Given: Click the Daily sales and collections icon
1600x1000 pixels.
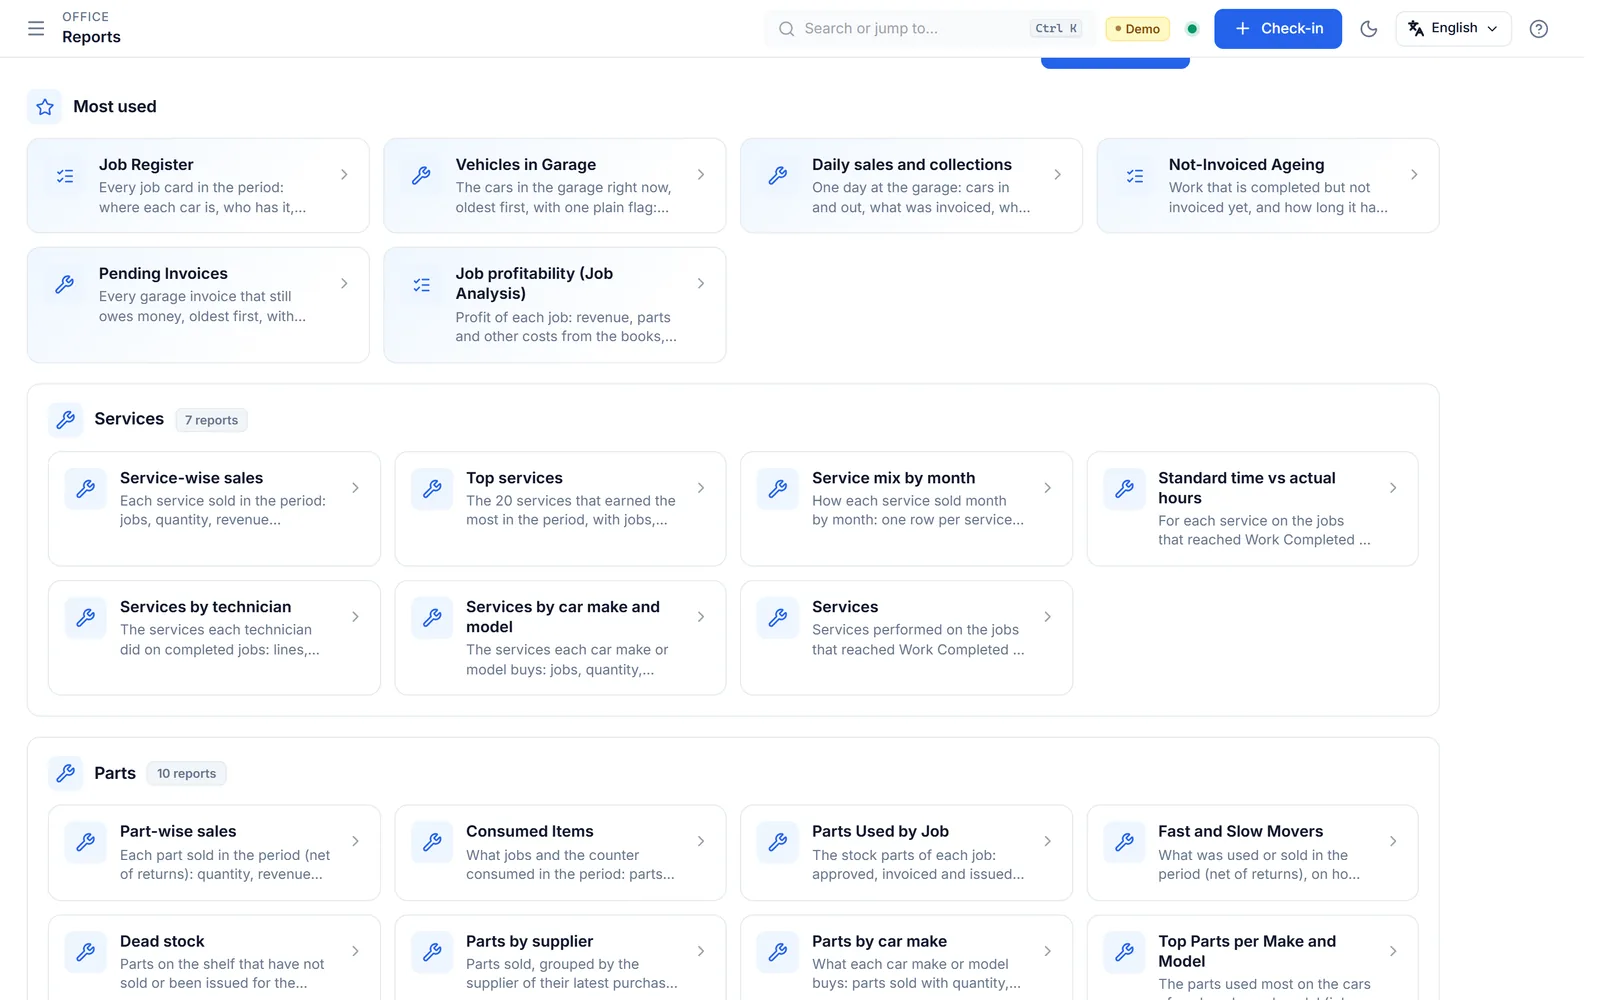Looking at the screenshot, I should coord(778,176).
